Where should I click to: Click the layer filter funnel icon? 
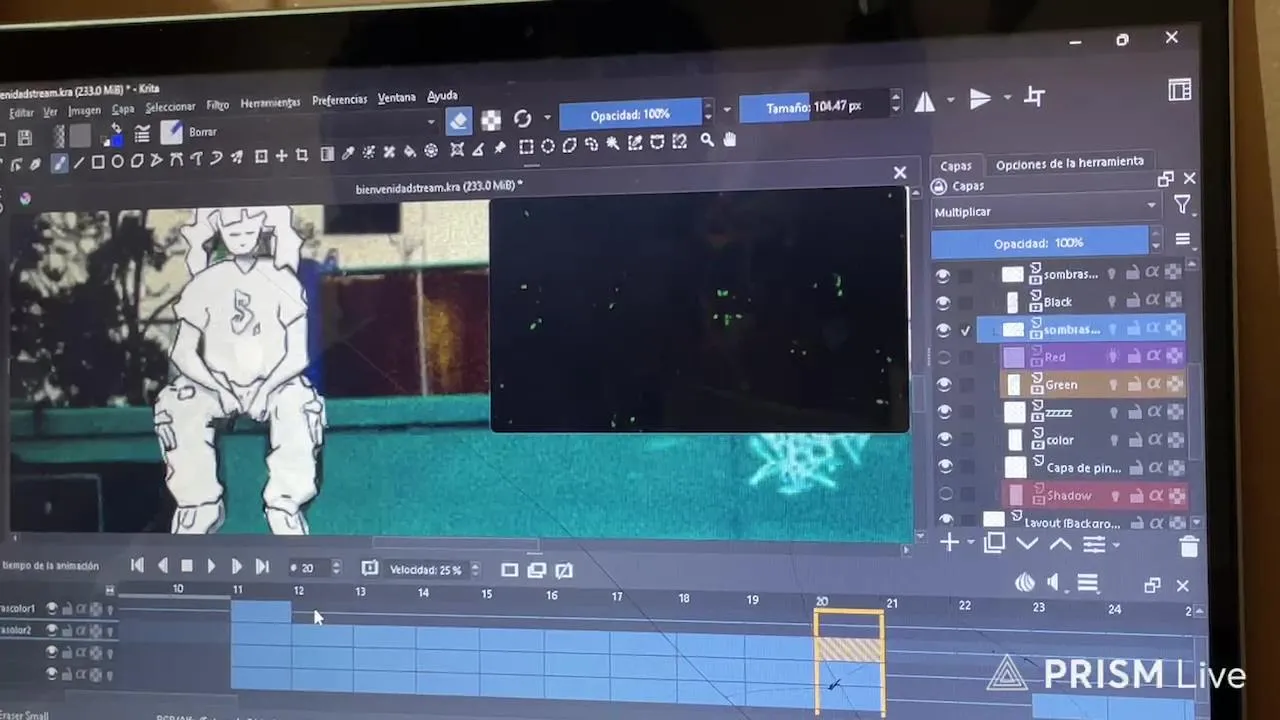[x=1182, y=205]
